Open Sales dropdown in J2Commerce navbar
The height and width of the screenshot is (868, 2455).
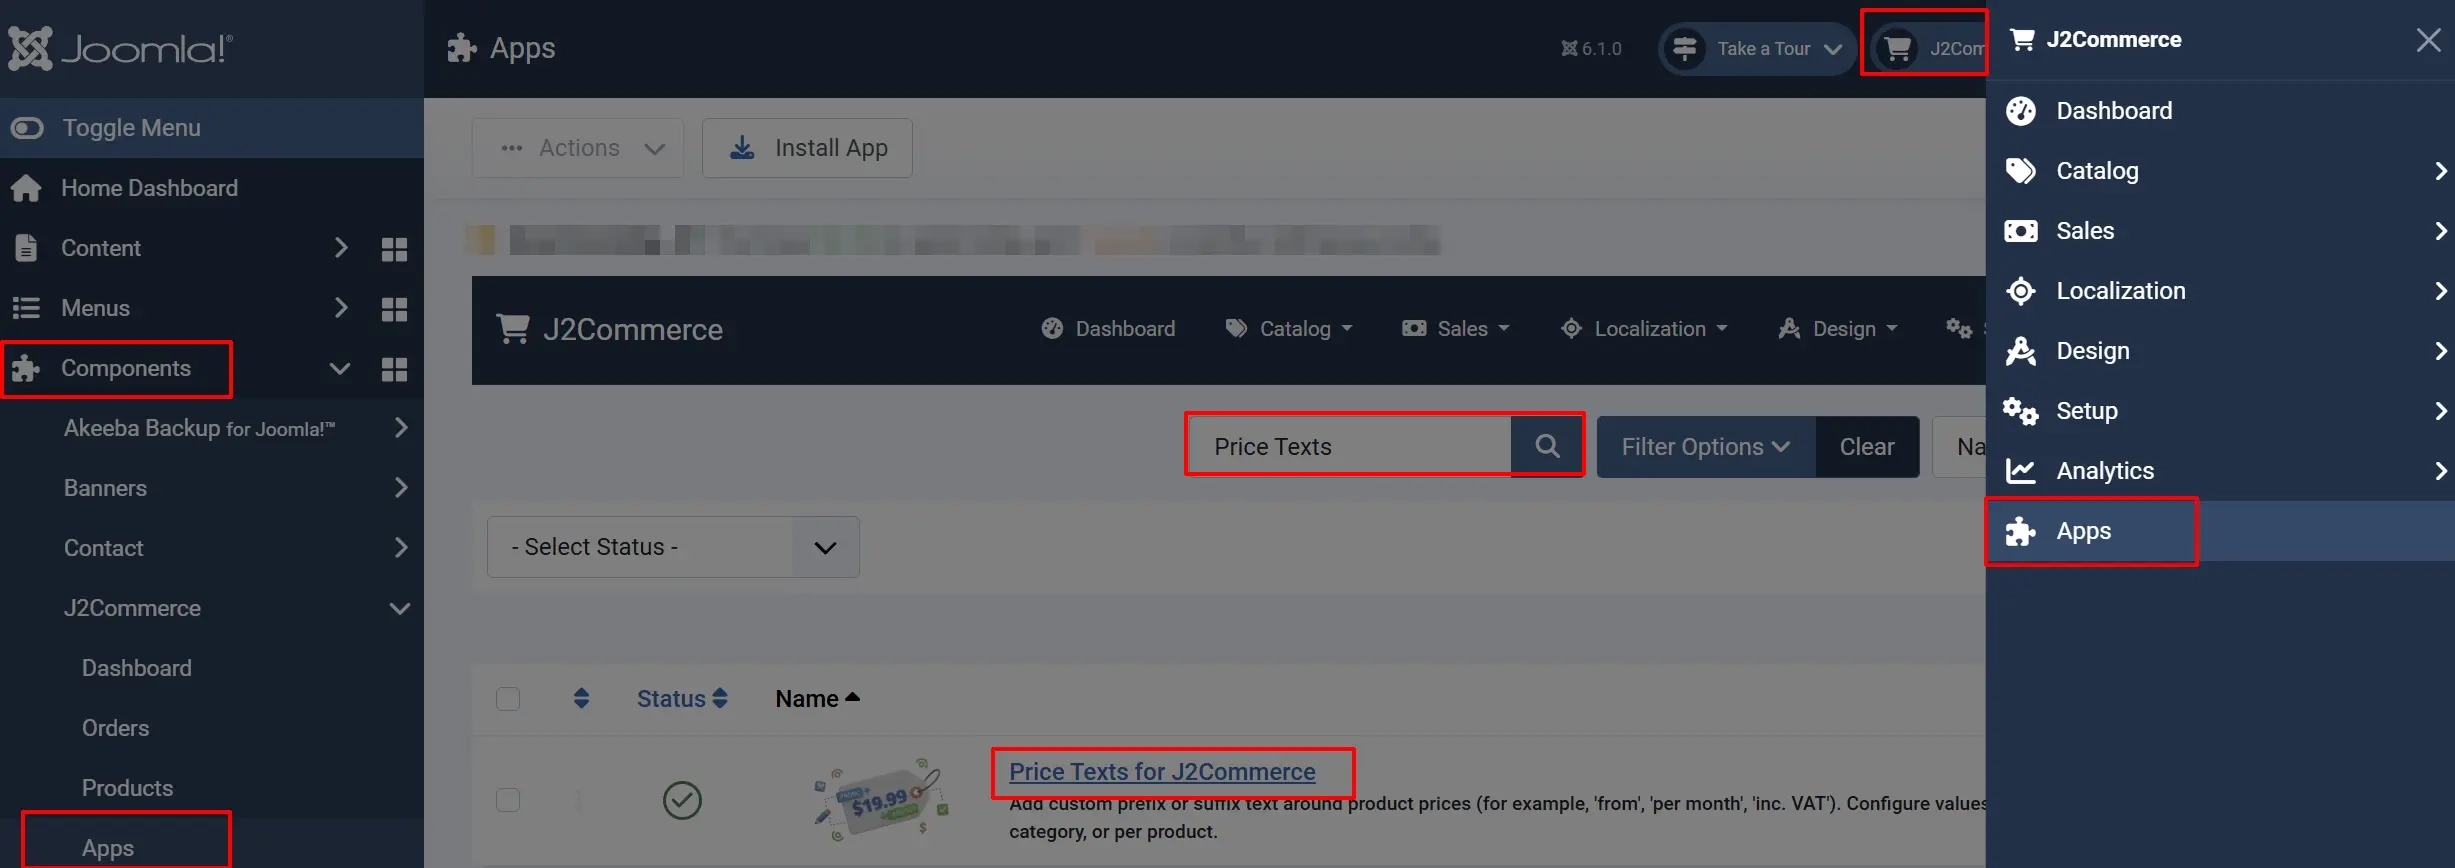1456,329
